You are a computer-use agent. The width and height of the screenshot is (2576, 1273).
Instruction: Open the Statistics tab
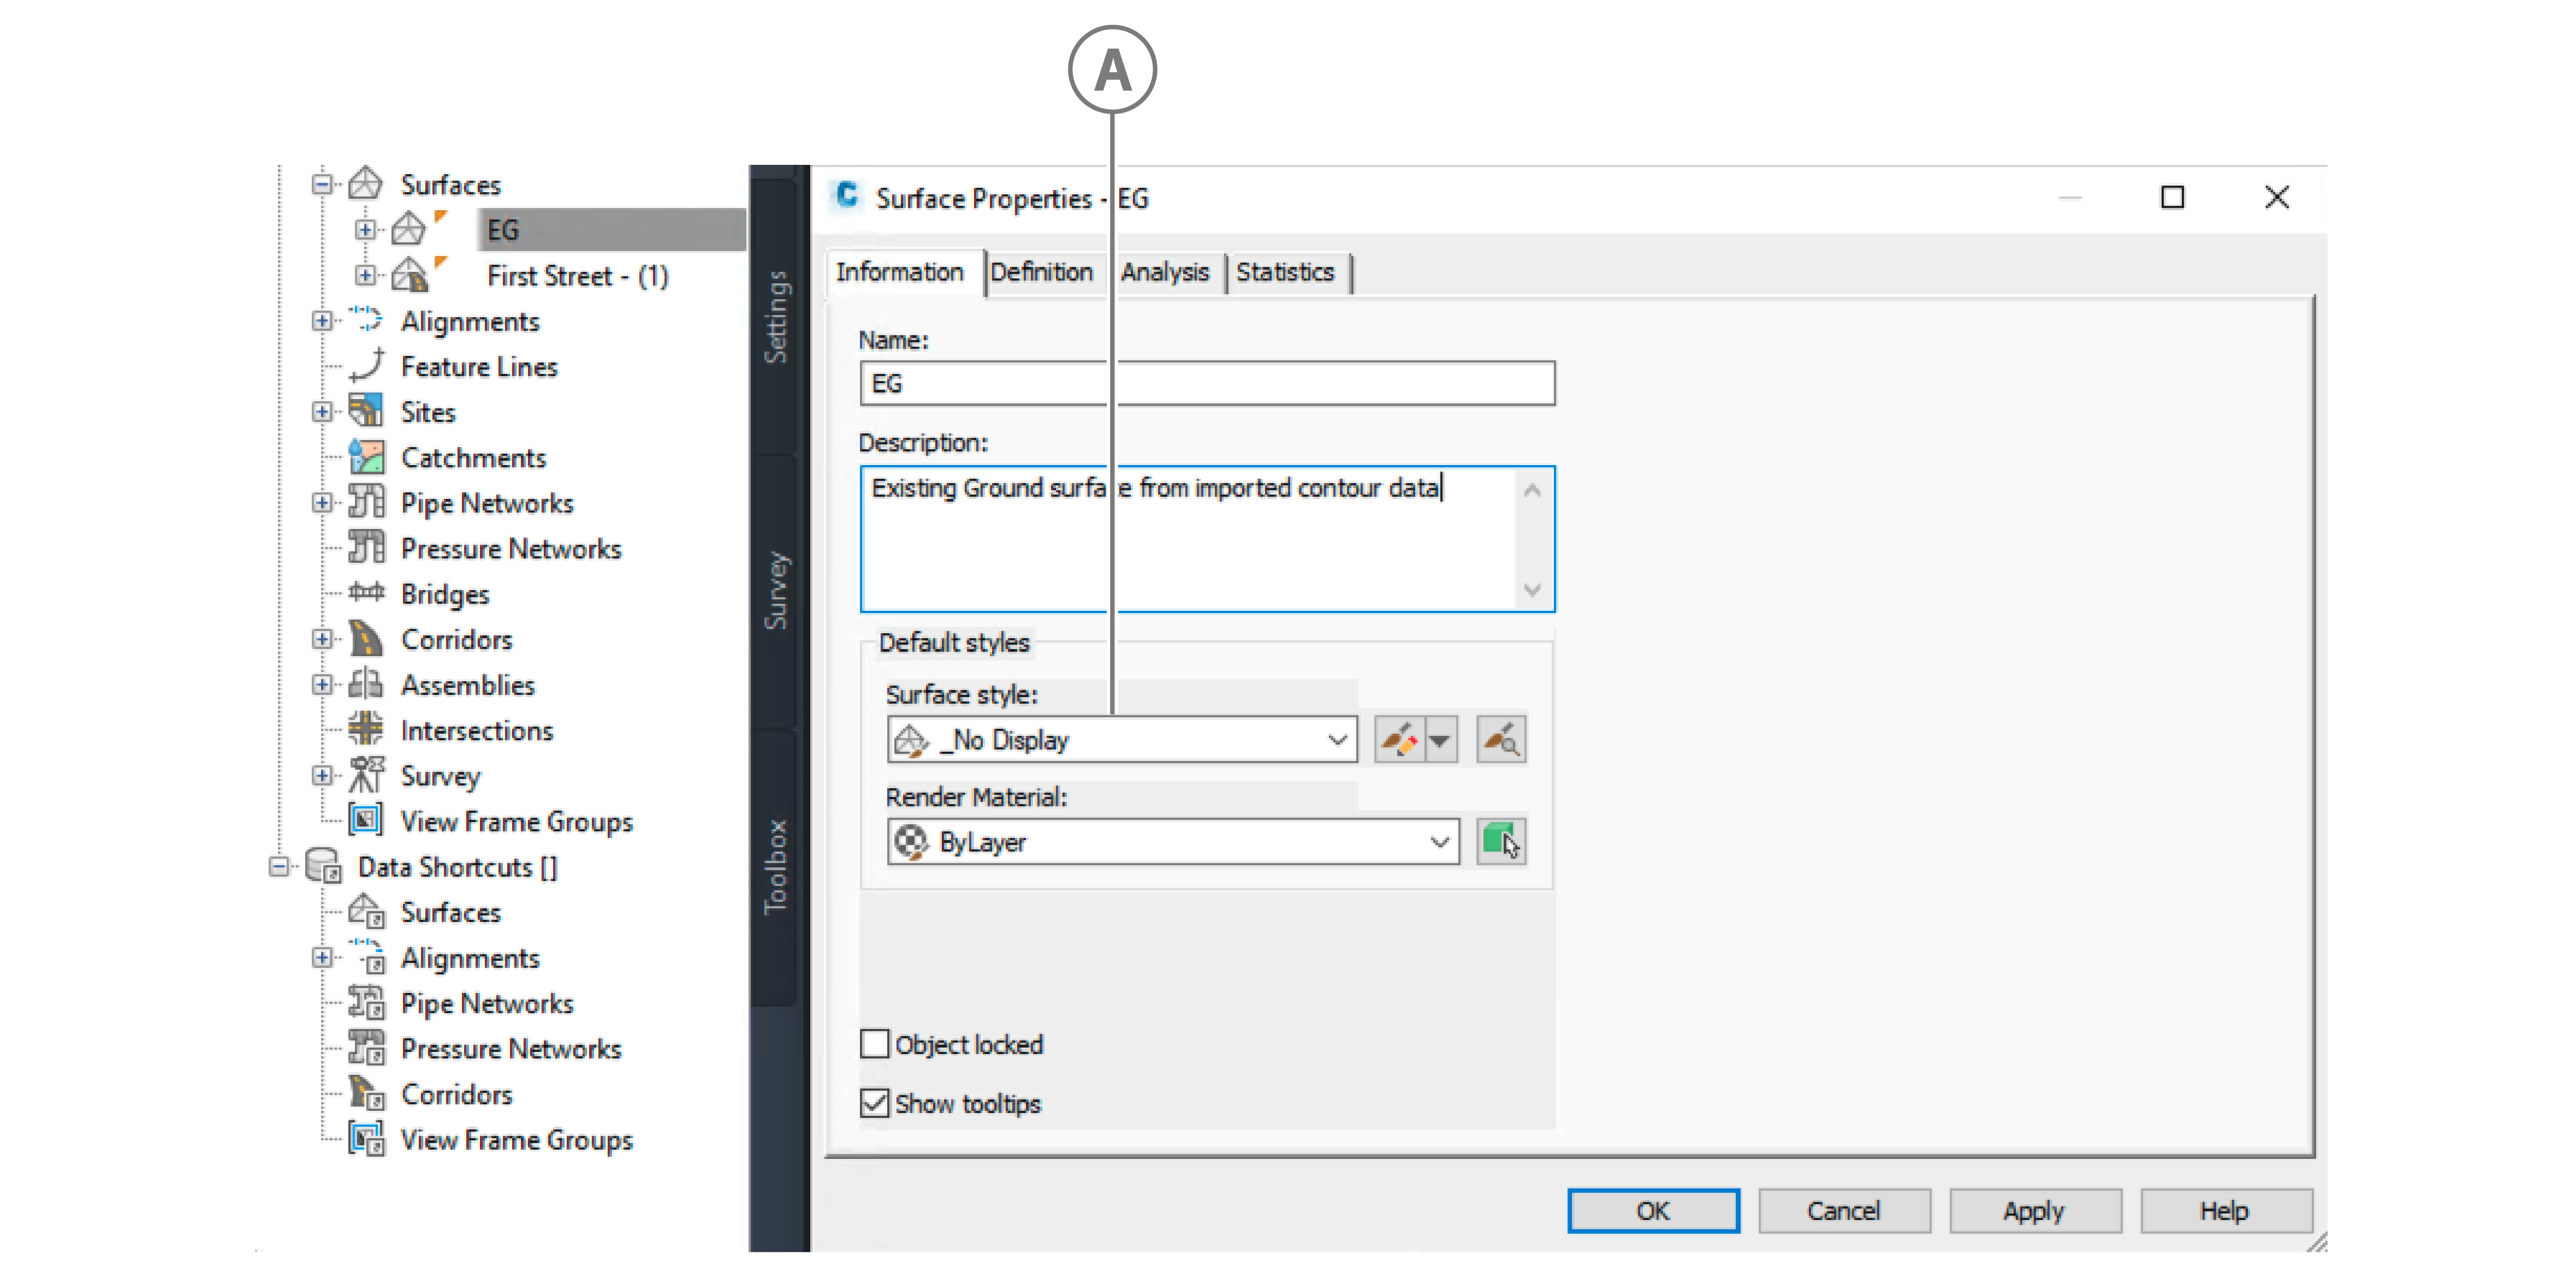tap(1284, 272)
